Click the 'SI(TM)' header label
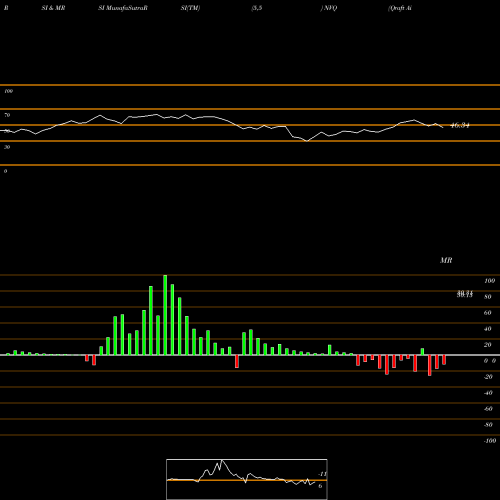The height and width of the screenshot is (500, 500). 190,8
